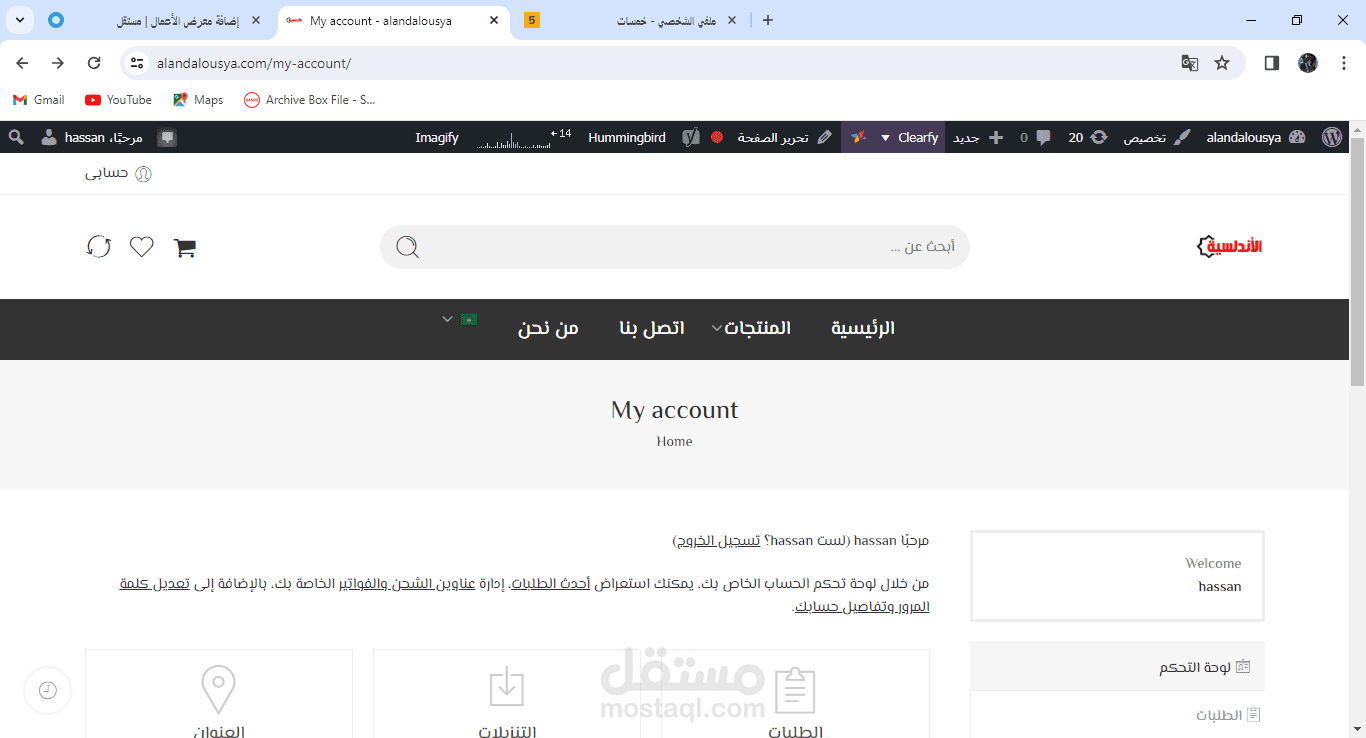
Task: Open the admin bar search magnifier
Action: point(15,137)
